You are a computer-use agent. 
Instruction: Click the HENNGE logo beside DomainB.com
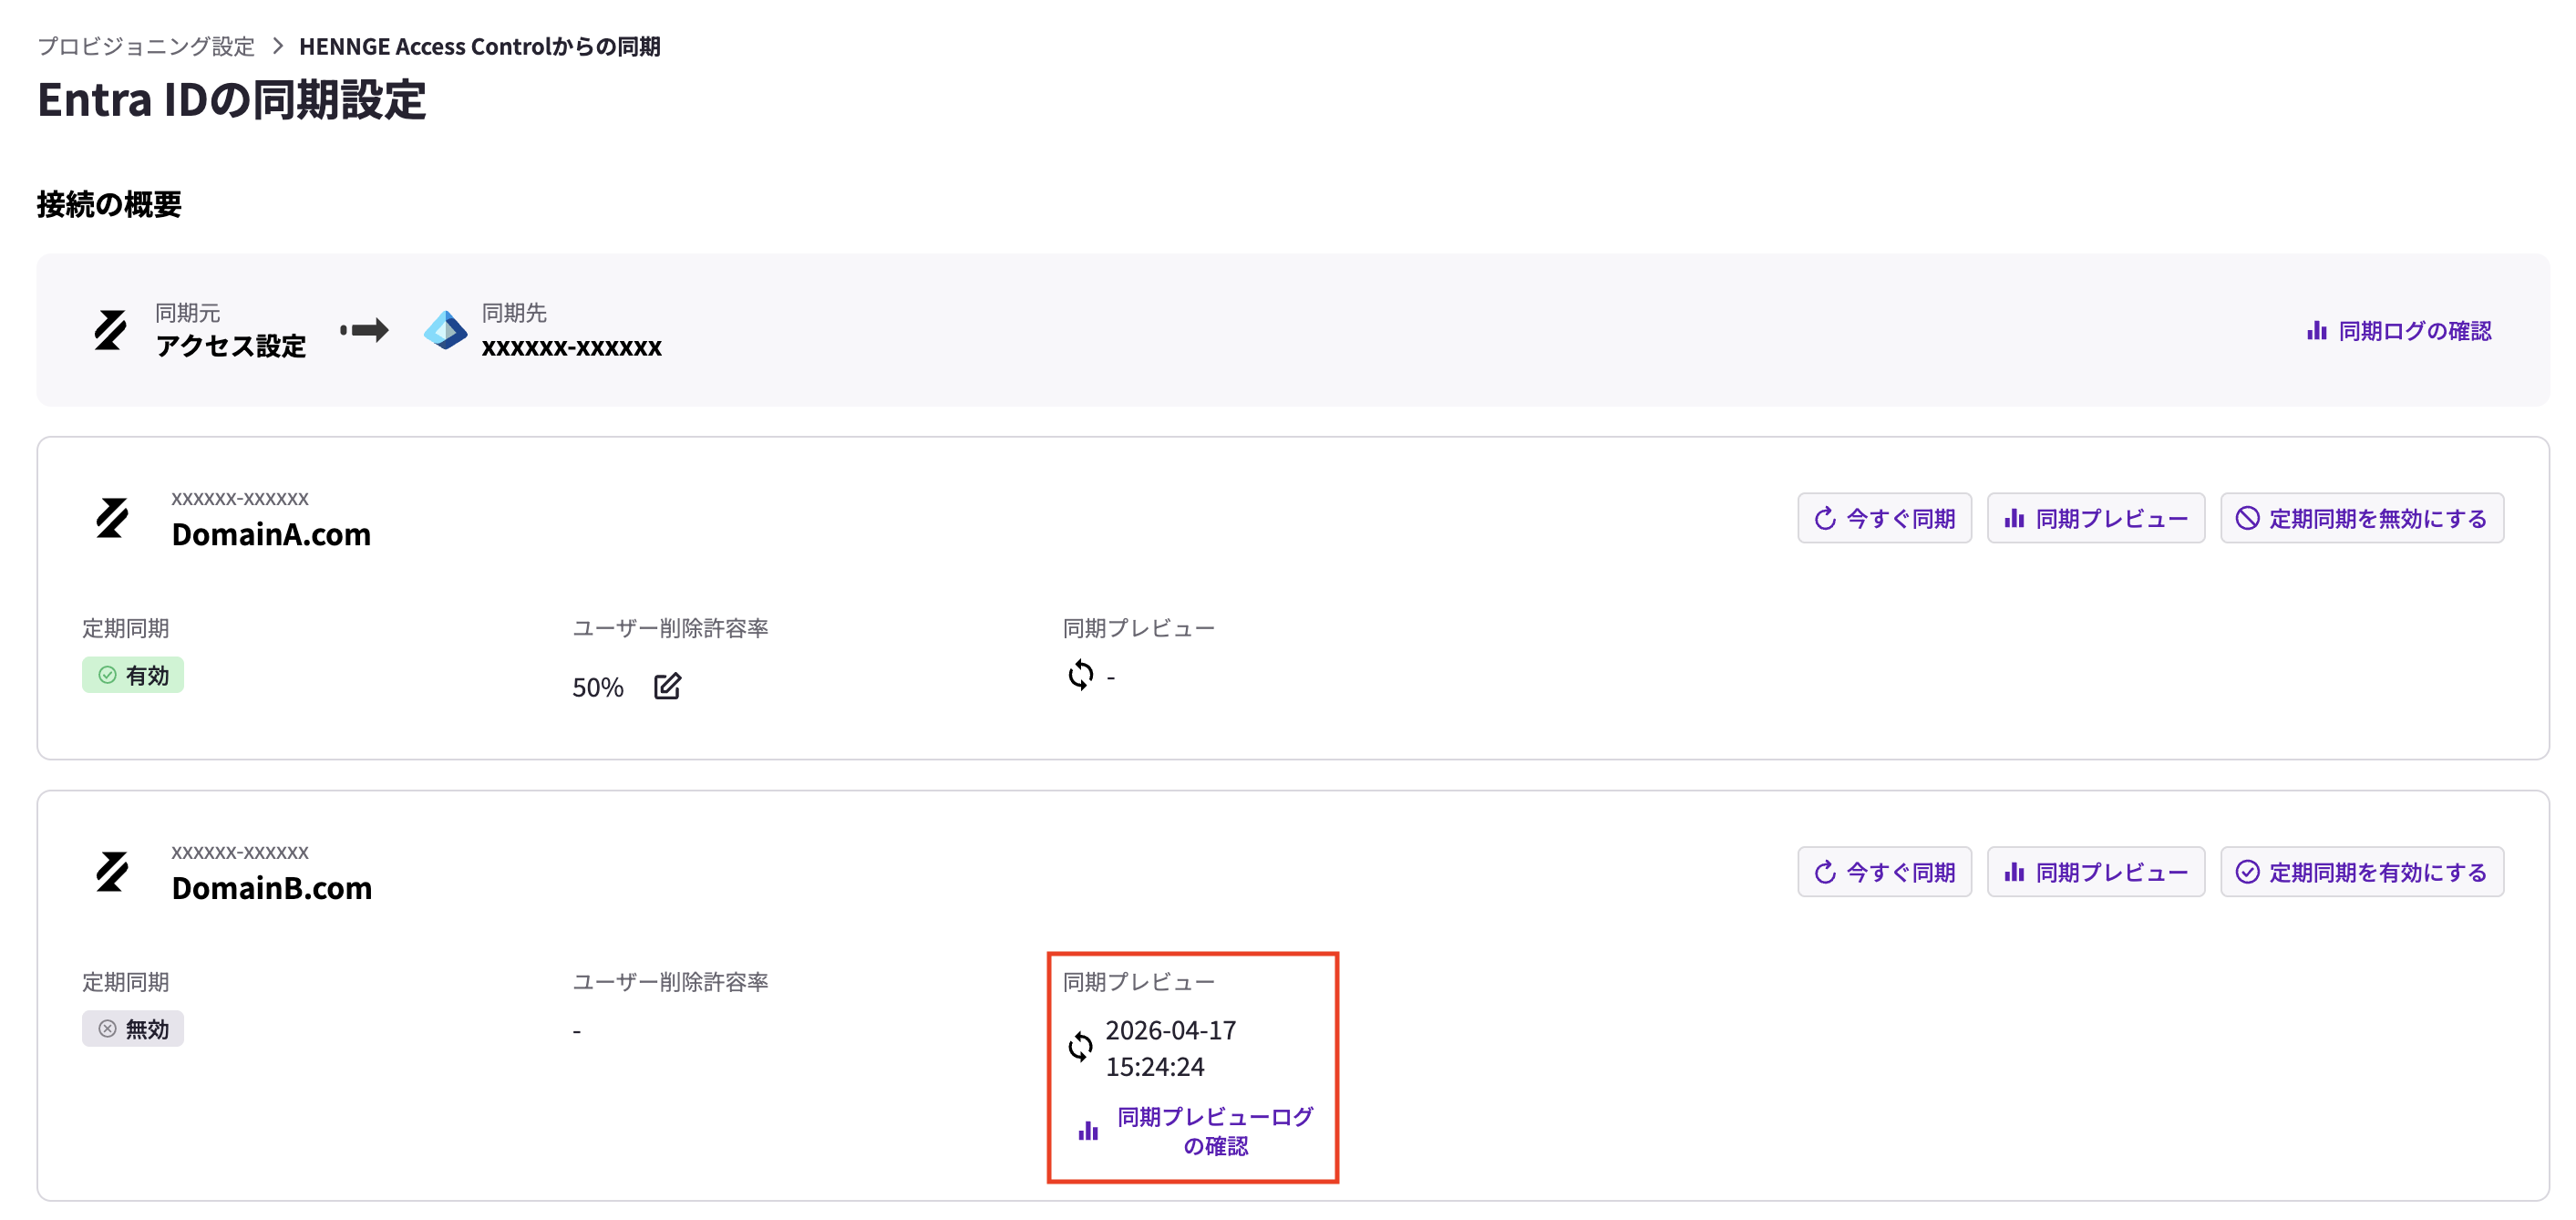point(112,872)
